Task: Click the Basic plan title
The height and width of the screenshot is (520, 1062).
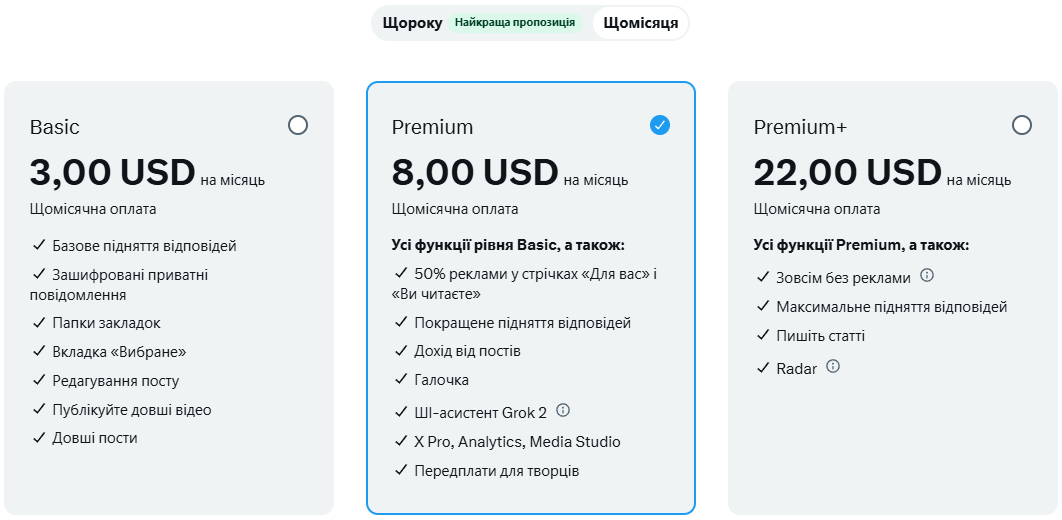Action: [x=55, y=127]
